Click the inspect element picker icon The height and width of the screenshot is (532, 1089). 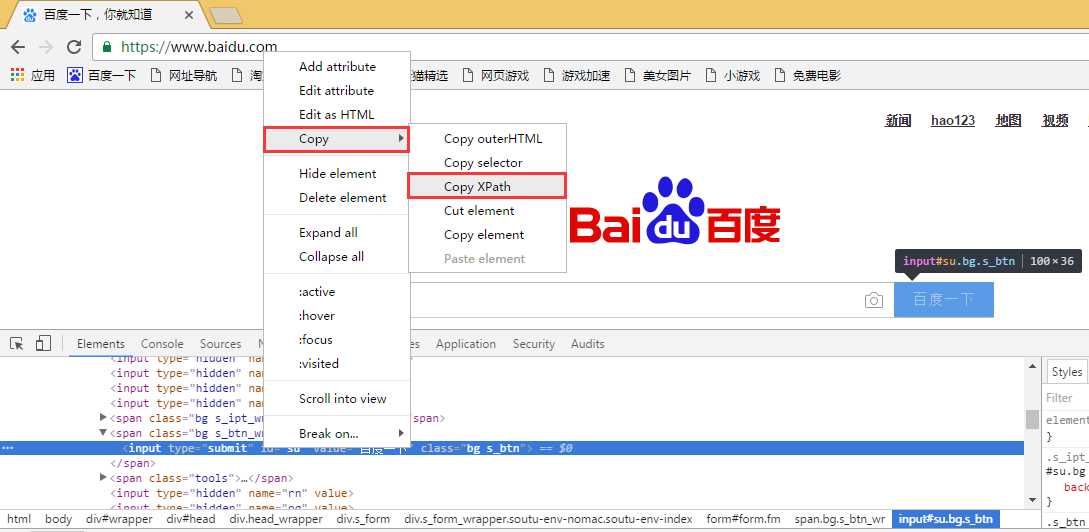(x=17, y=344)
